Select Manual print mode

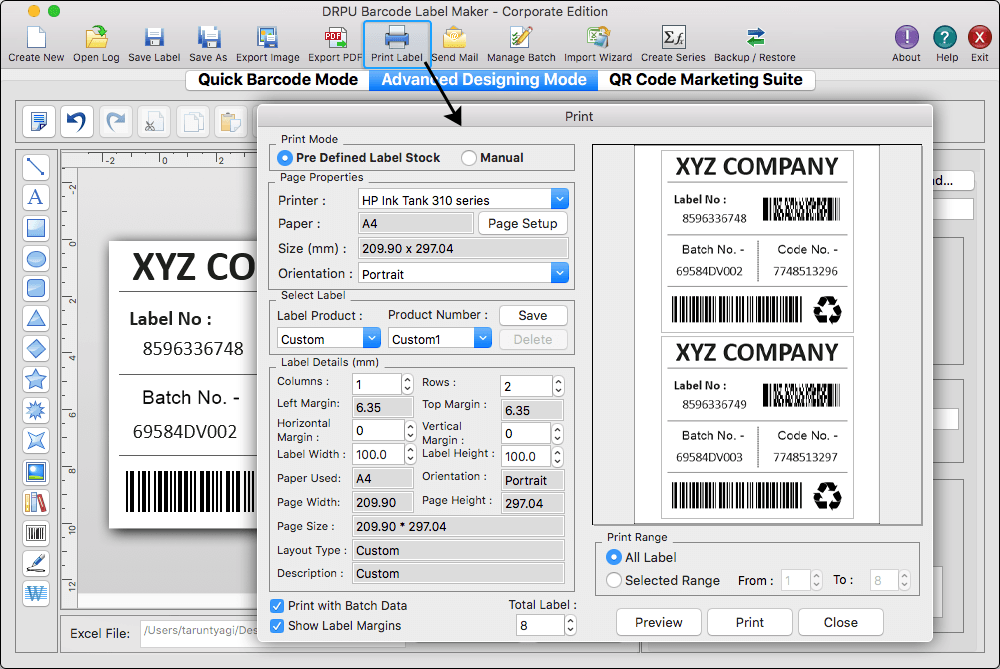[469, 158]
